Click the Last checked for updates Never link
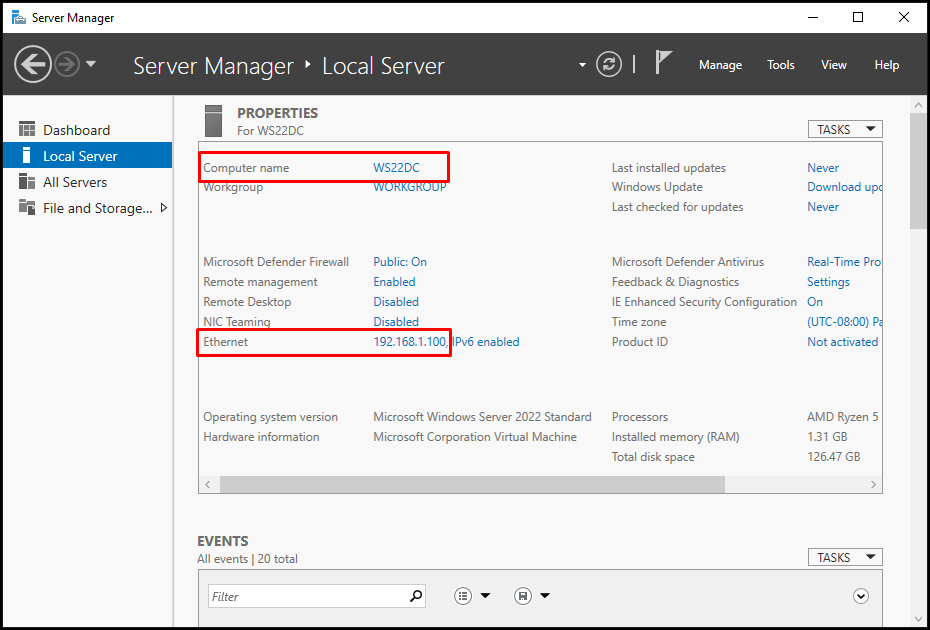Image resolution: width=930 pixels, height=630 pixels. (x=823, y=207)
